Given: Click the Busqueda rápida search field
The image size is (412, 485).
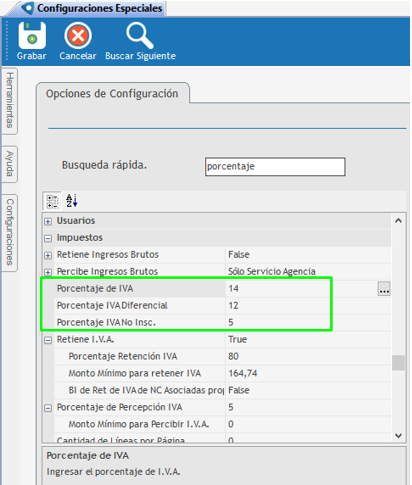Looking at the screenshot, I should [x=275, y=166].
